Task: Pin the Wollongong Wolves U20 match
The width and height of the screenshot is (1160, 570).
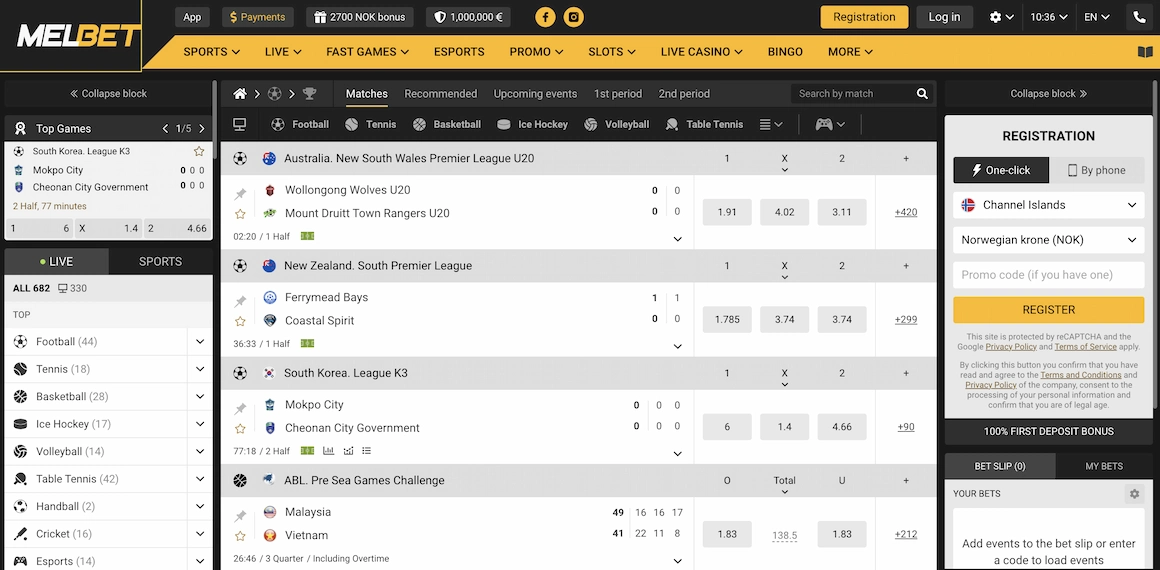Action: pyautogui.click(x=240, y=194)
